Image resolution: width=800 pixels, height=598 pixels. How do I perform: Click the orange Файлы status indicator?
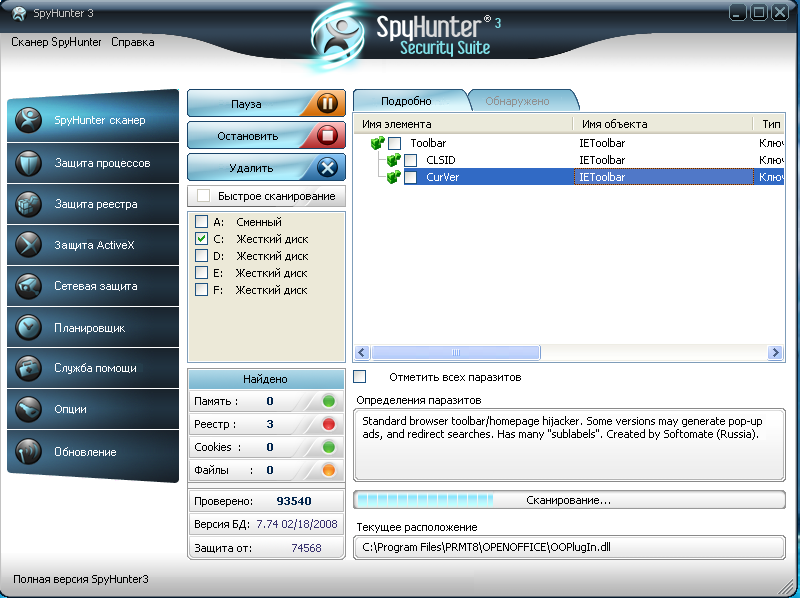click(x=329, y=470)
